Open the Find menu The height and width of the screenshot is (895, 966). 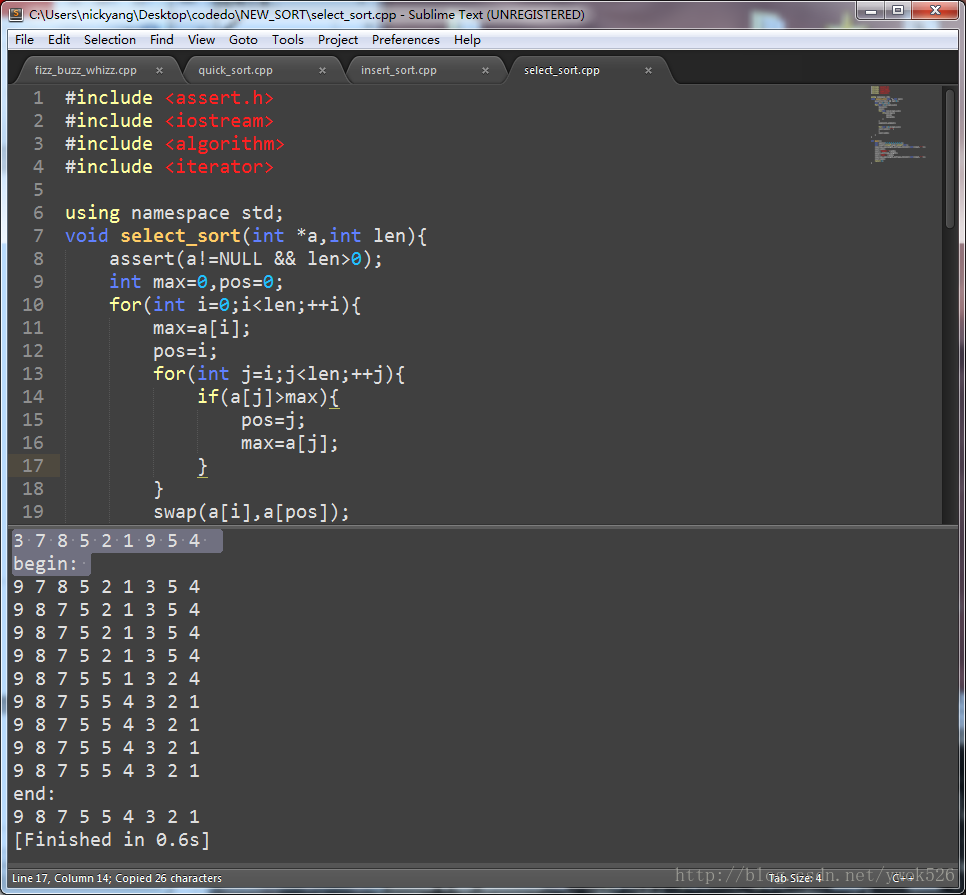[x=161, y=39]
